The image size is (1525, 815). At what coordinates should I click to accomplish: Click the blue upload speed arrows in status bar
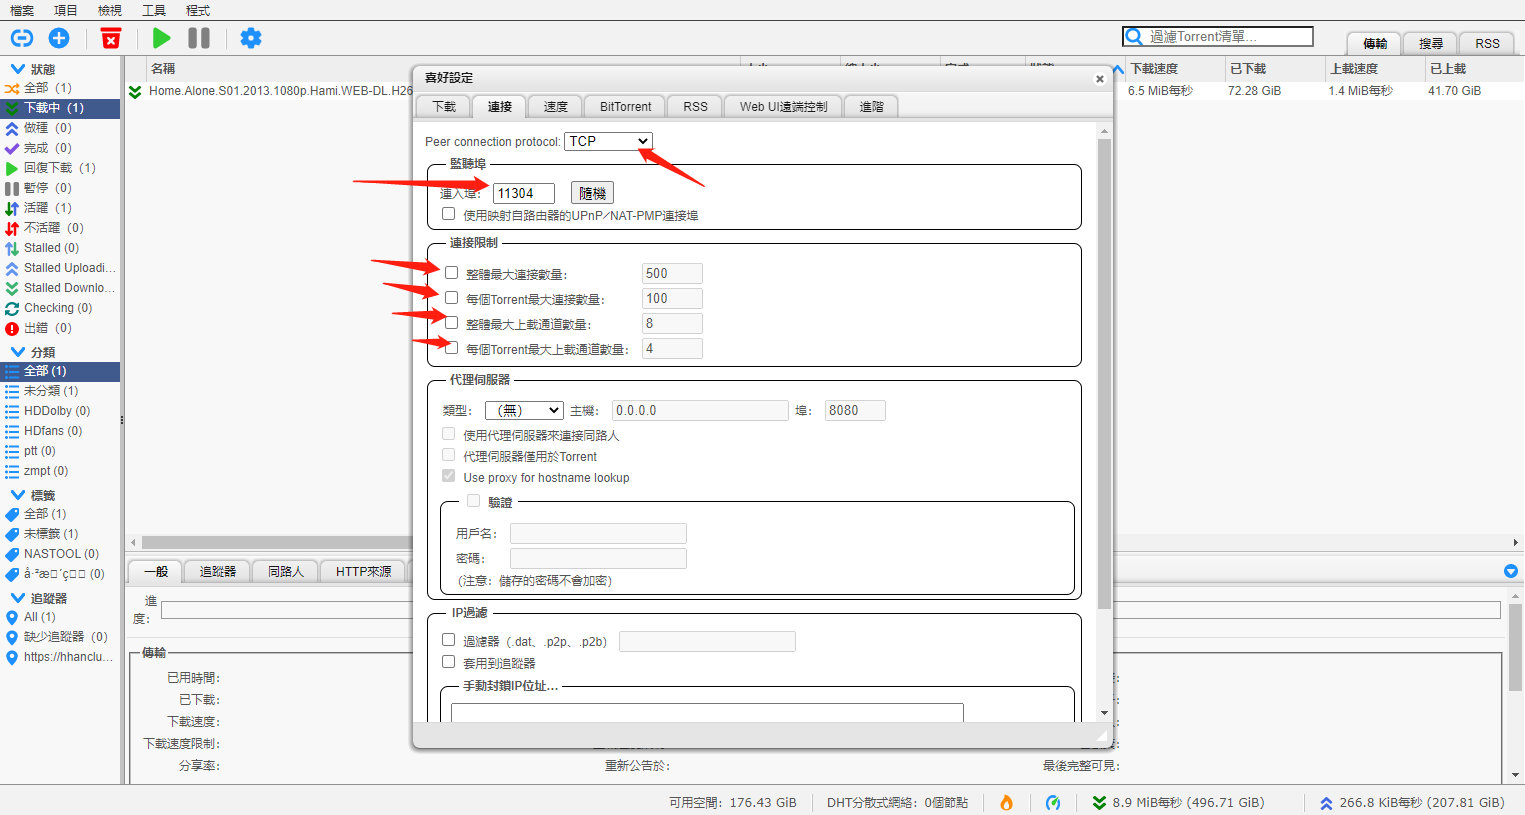click(1326, 803)
